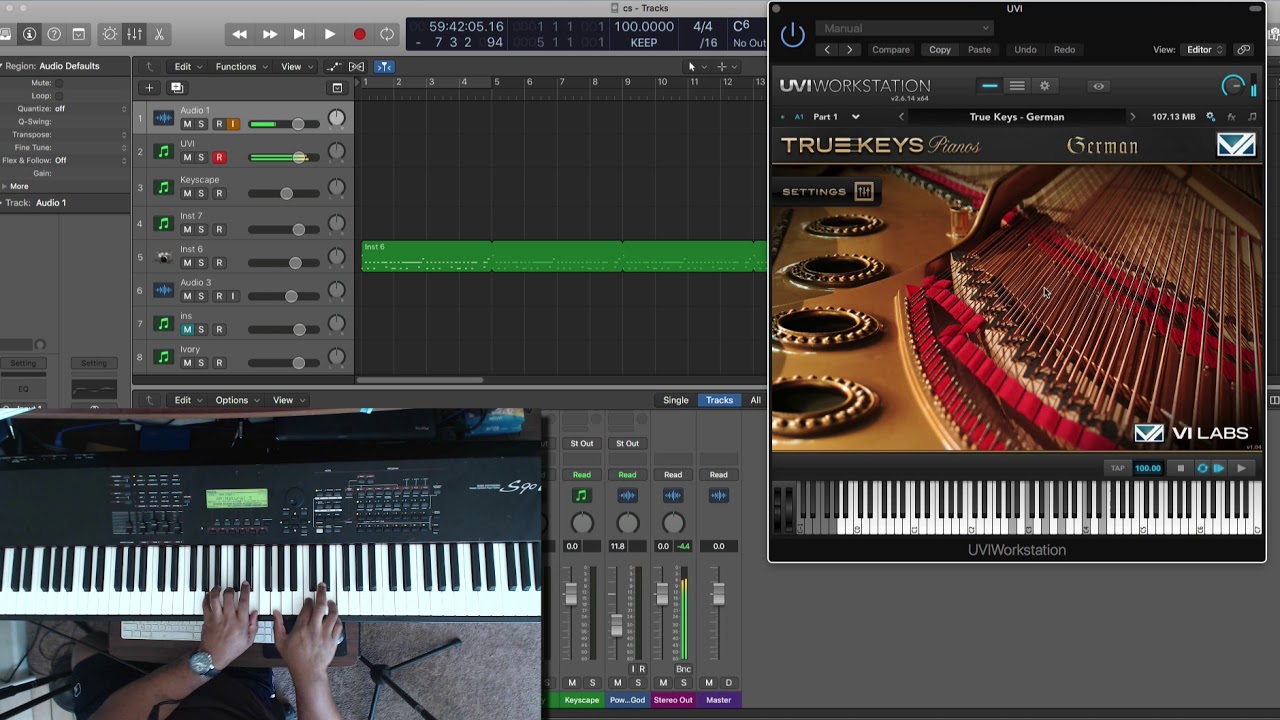This screenshot has width=1280, height=720.
Task: Adjust the Keyscape track volume slider
Action: pos(286,193)
